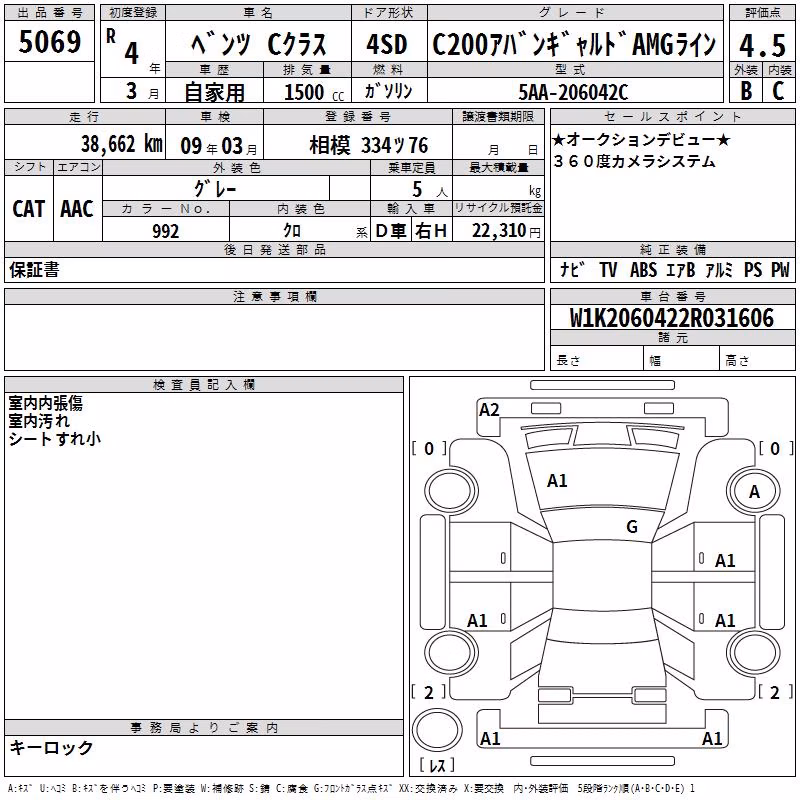Select the model code 5AA-206042C
Viewport: 800px width, 800px height.
573,92
